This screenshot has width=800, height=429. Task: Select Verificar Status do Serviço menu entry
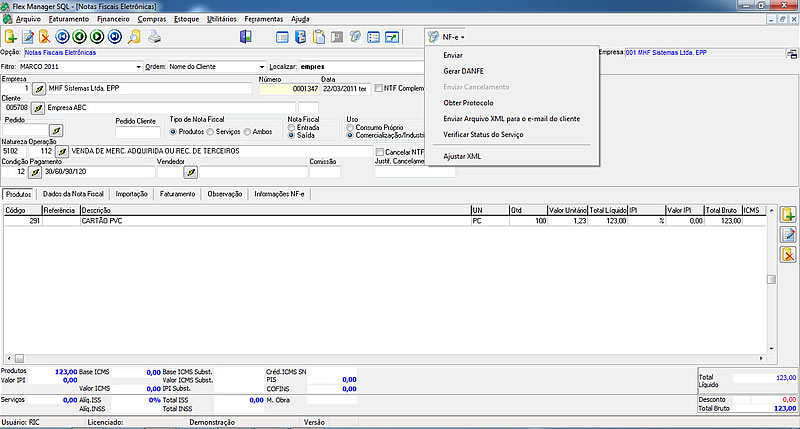pyautogui.click(x=484, y=134)
